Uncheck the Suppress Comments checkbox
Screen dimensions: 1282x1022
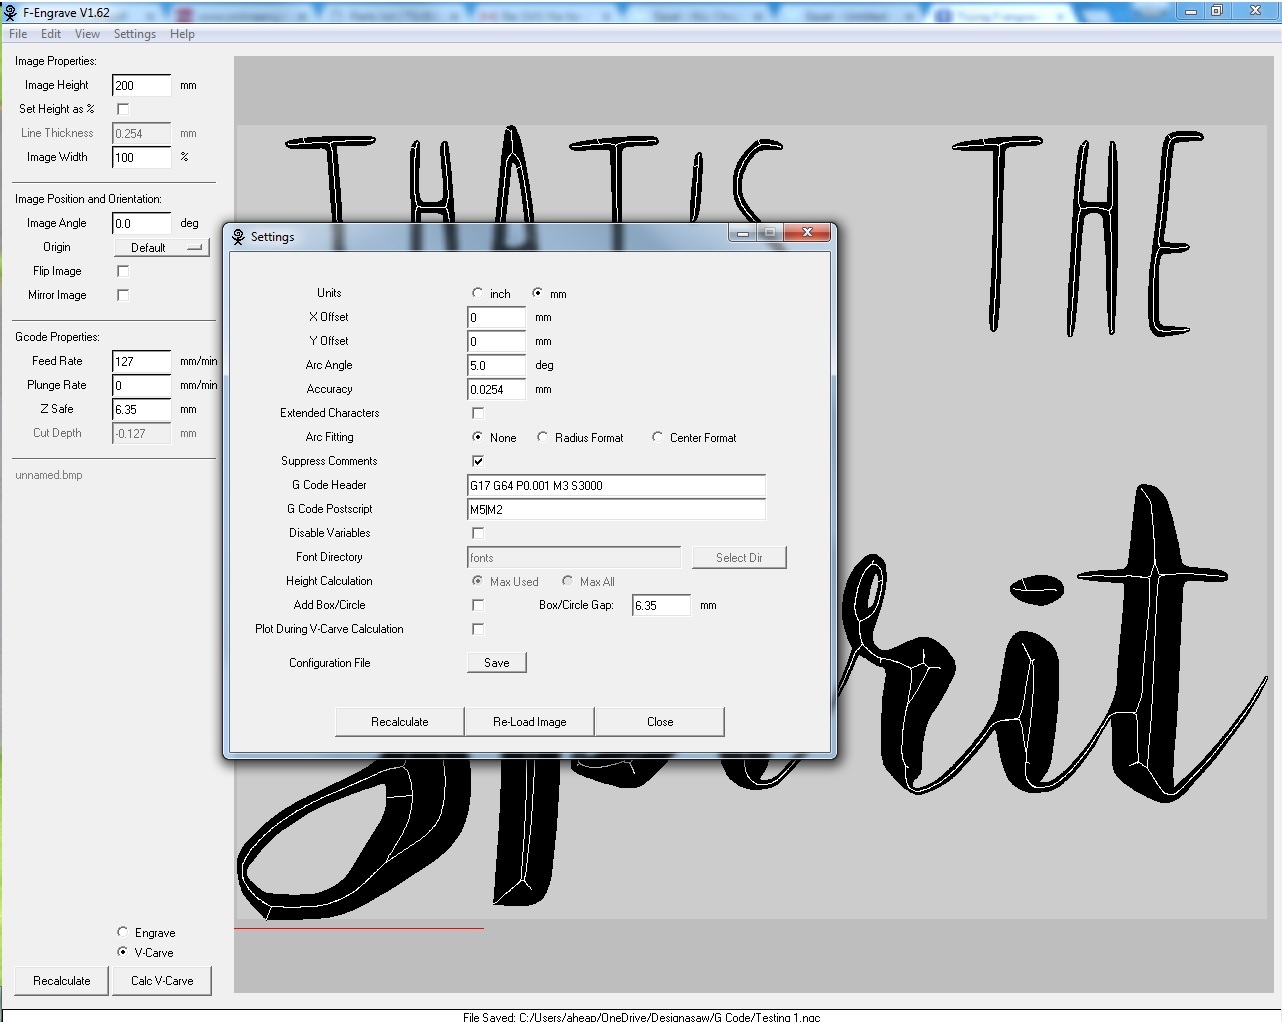point(478,461)
